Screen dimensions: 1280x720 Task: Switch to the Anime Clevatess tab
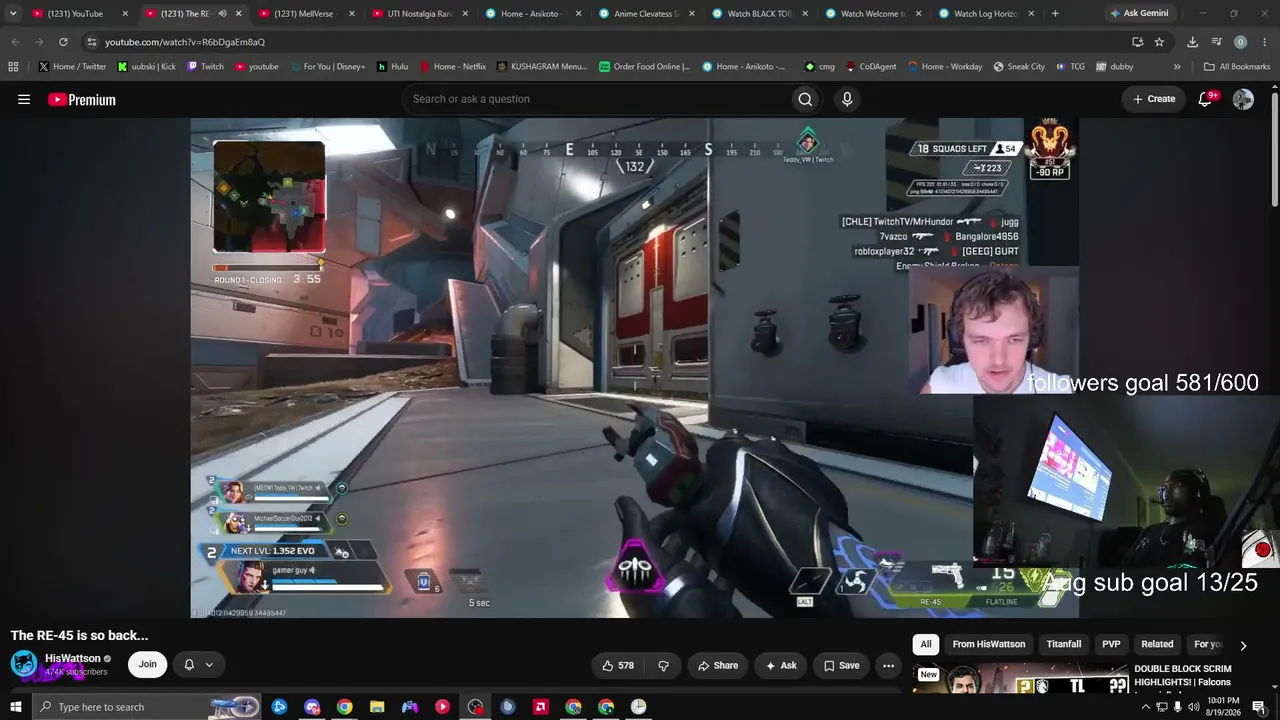pyautogui.click(x=646, y=14)
